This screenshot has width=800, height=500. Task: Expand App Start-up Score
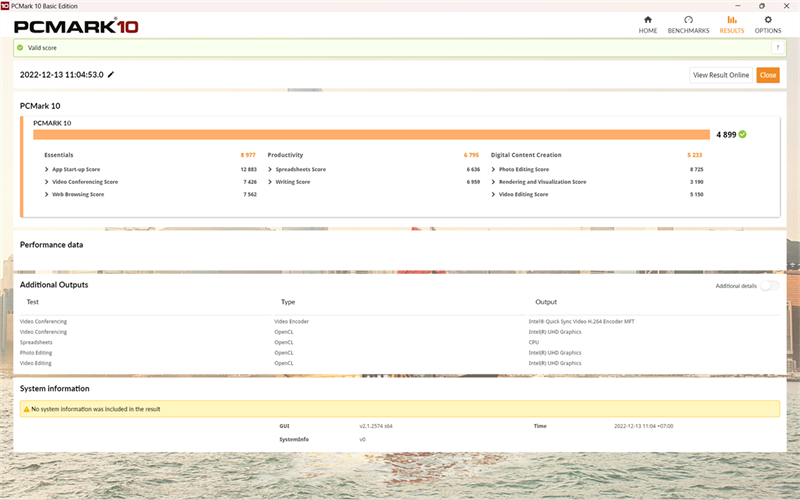click(x=46, y=169)
